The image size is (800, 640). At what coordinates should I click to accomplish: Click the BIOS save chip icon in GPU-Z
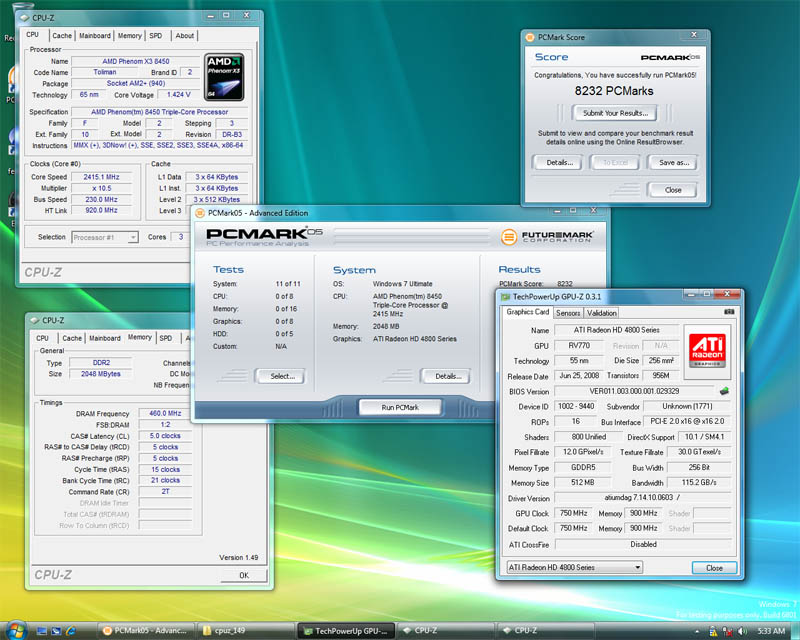coord(724,391)
